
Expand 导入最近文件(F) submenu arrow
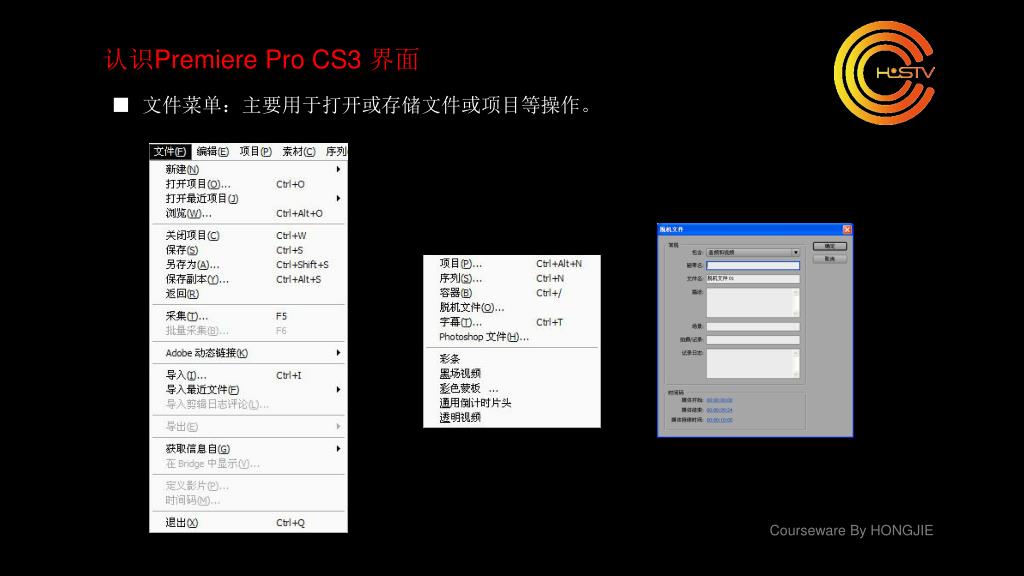click(x=338, y=390)
